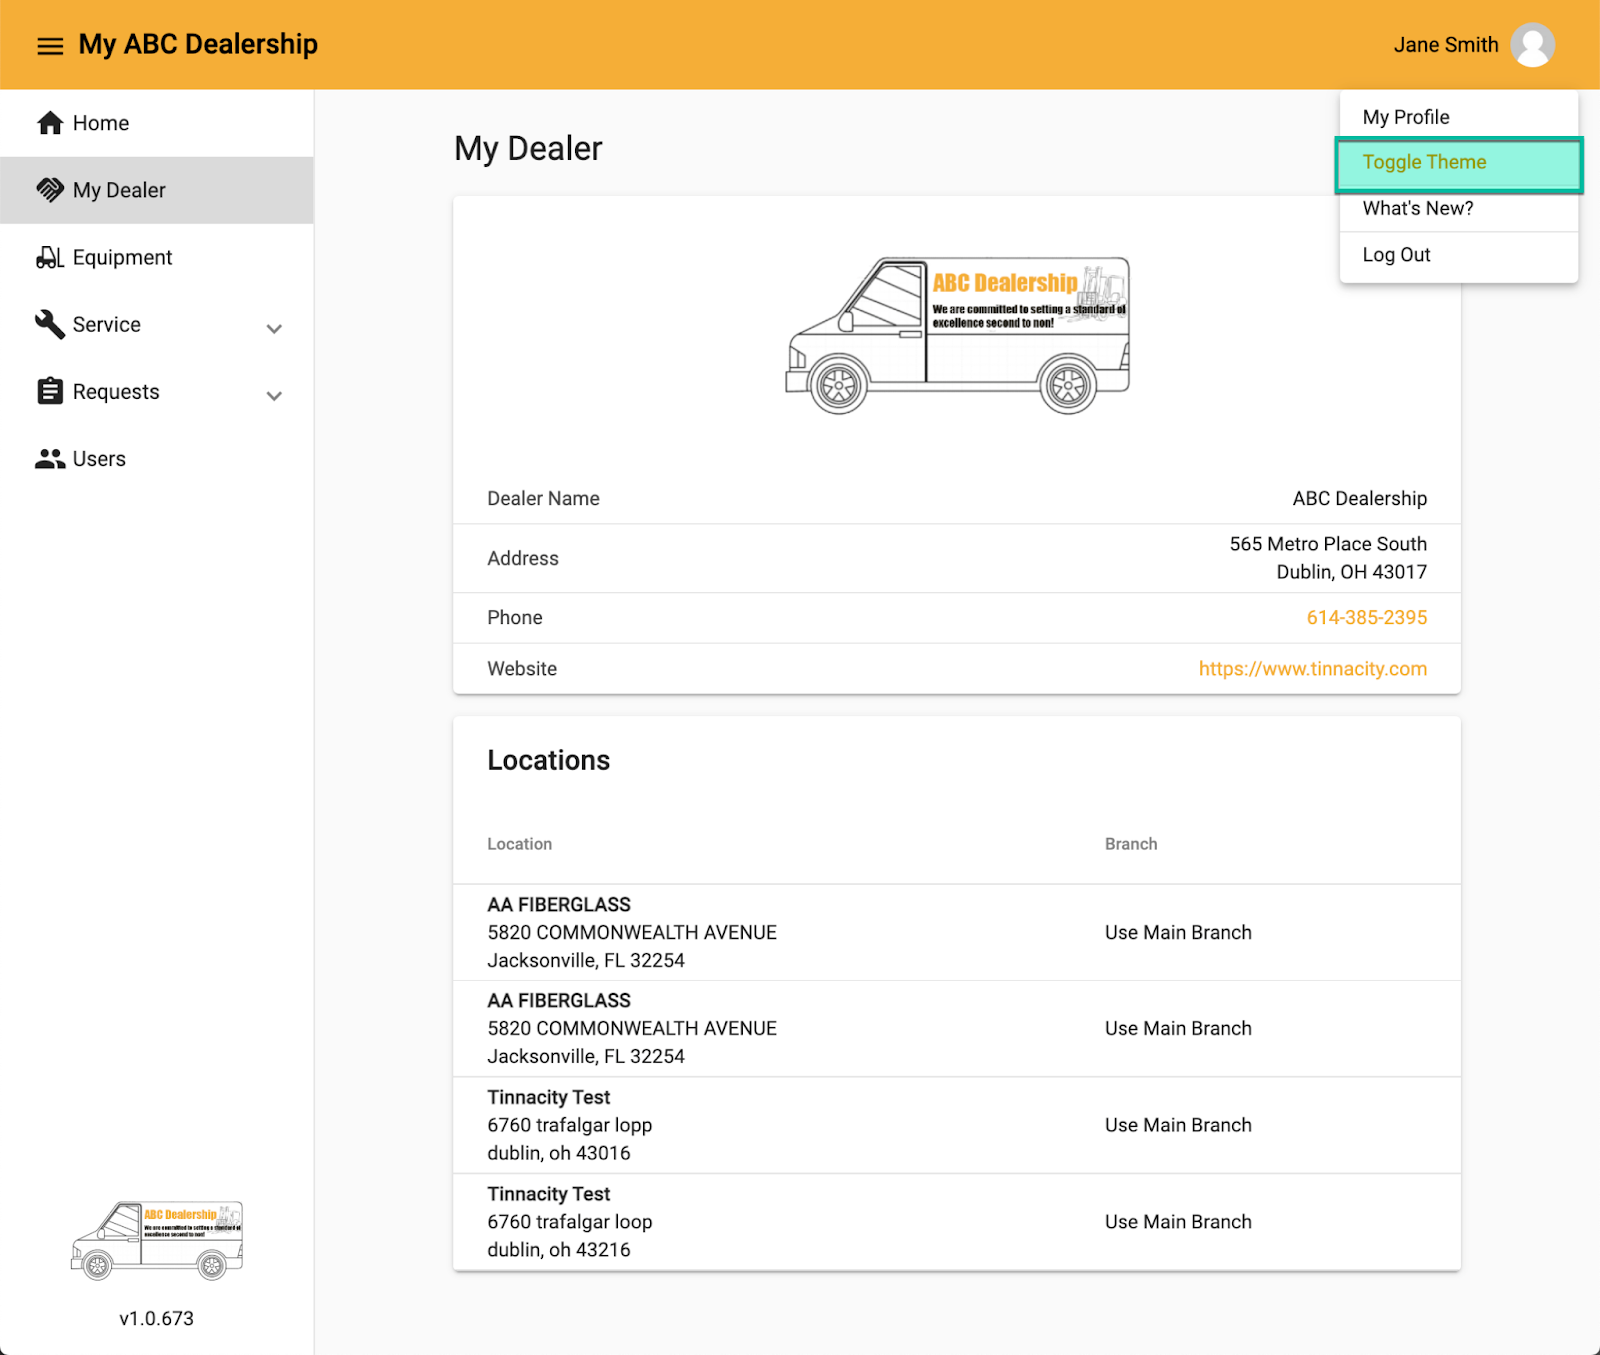Click the My Dealer page heading
Viewport: 1600px width, 1355px height.
(x=528, y=149)
